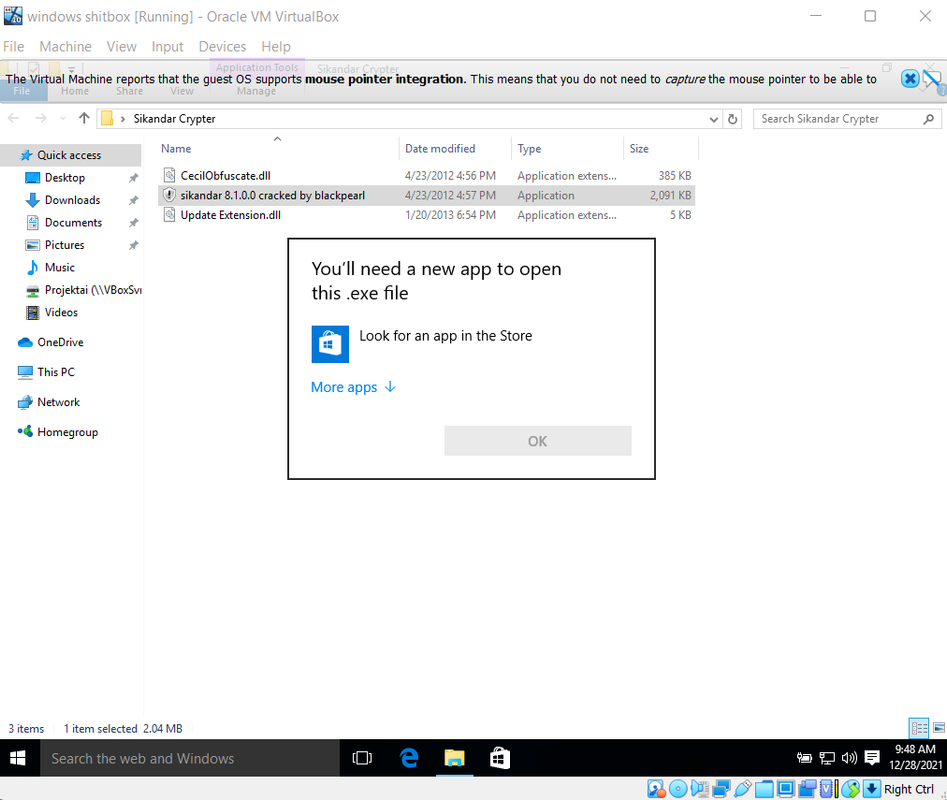Click the network icon in system tray
This screenshot has width=947, height=800.
click(x=827, y=758)
